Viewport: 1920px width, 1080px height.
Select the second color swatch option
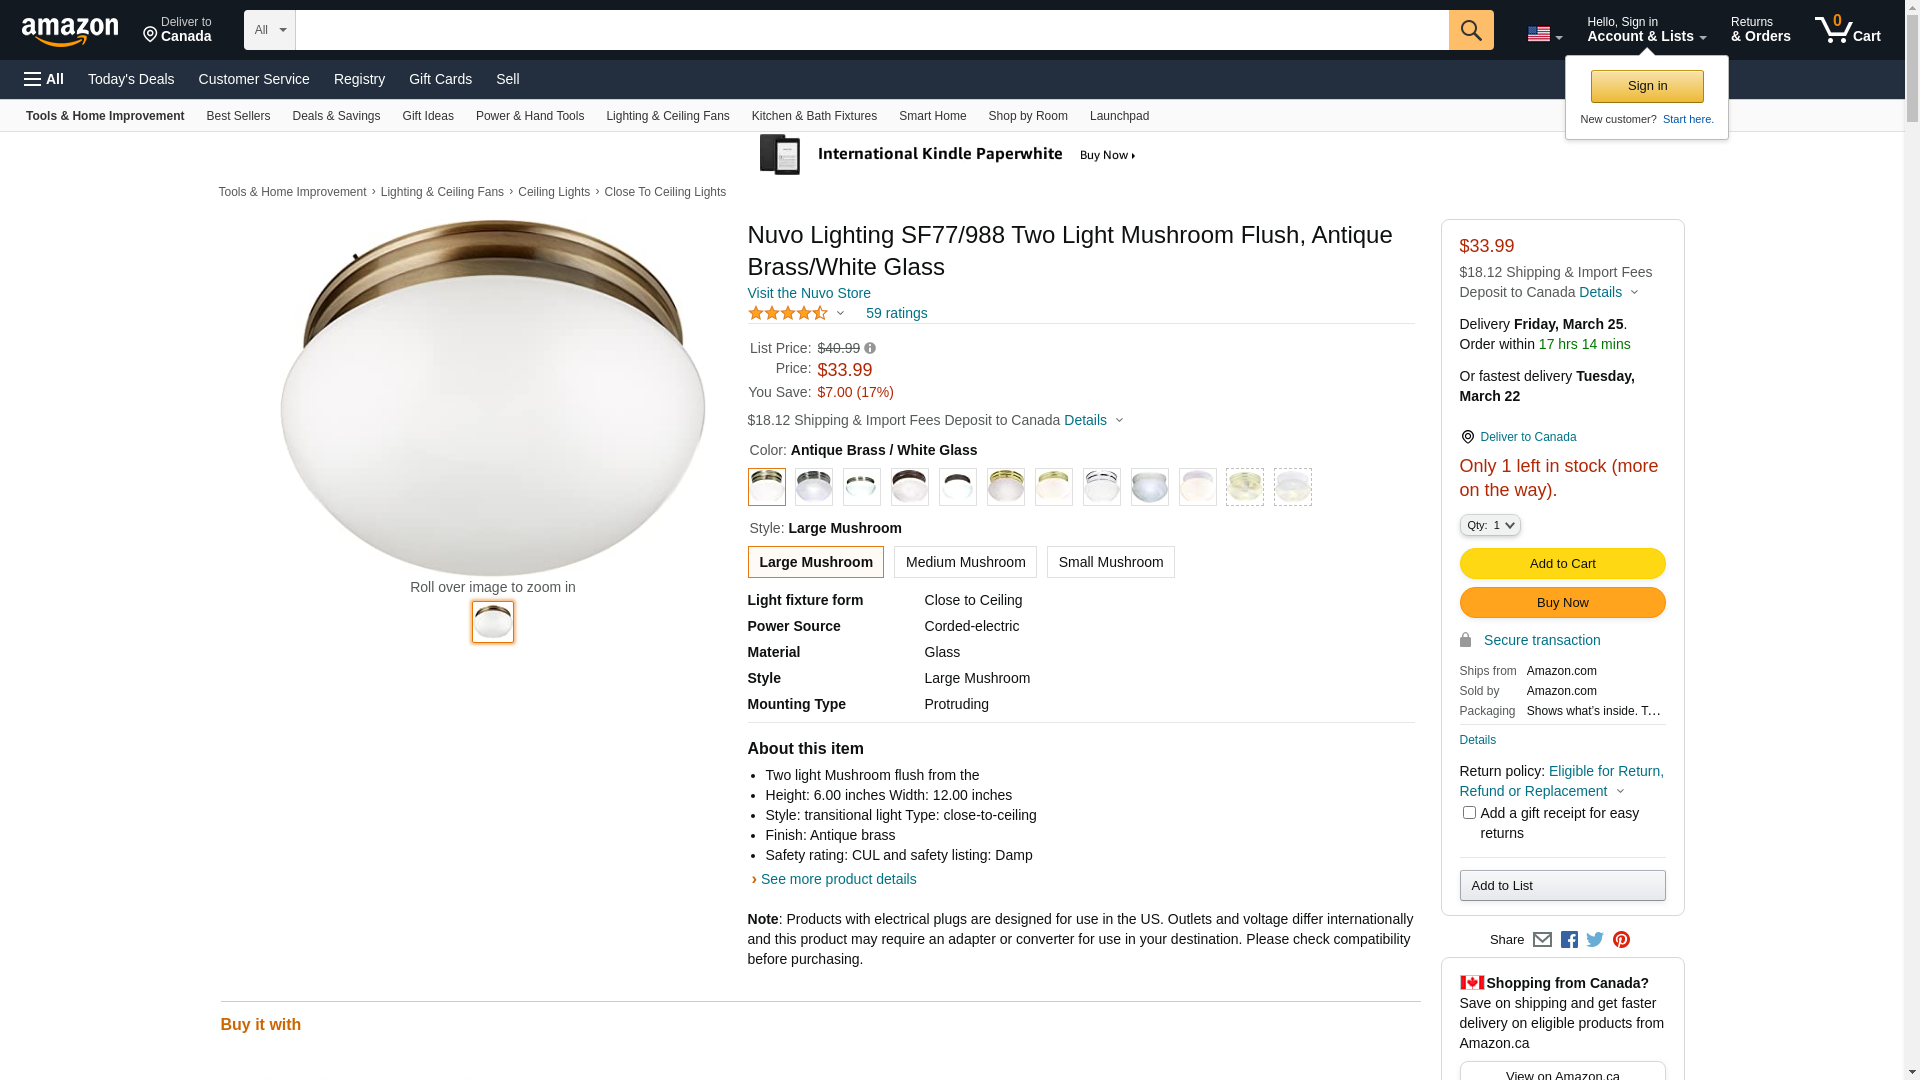pos(814,487)
